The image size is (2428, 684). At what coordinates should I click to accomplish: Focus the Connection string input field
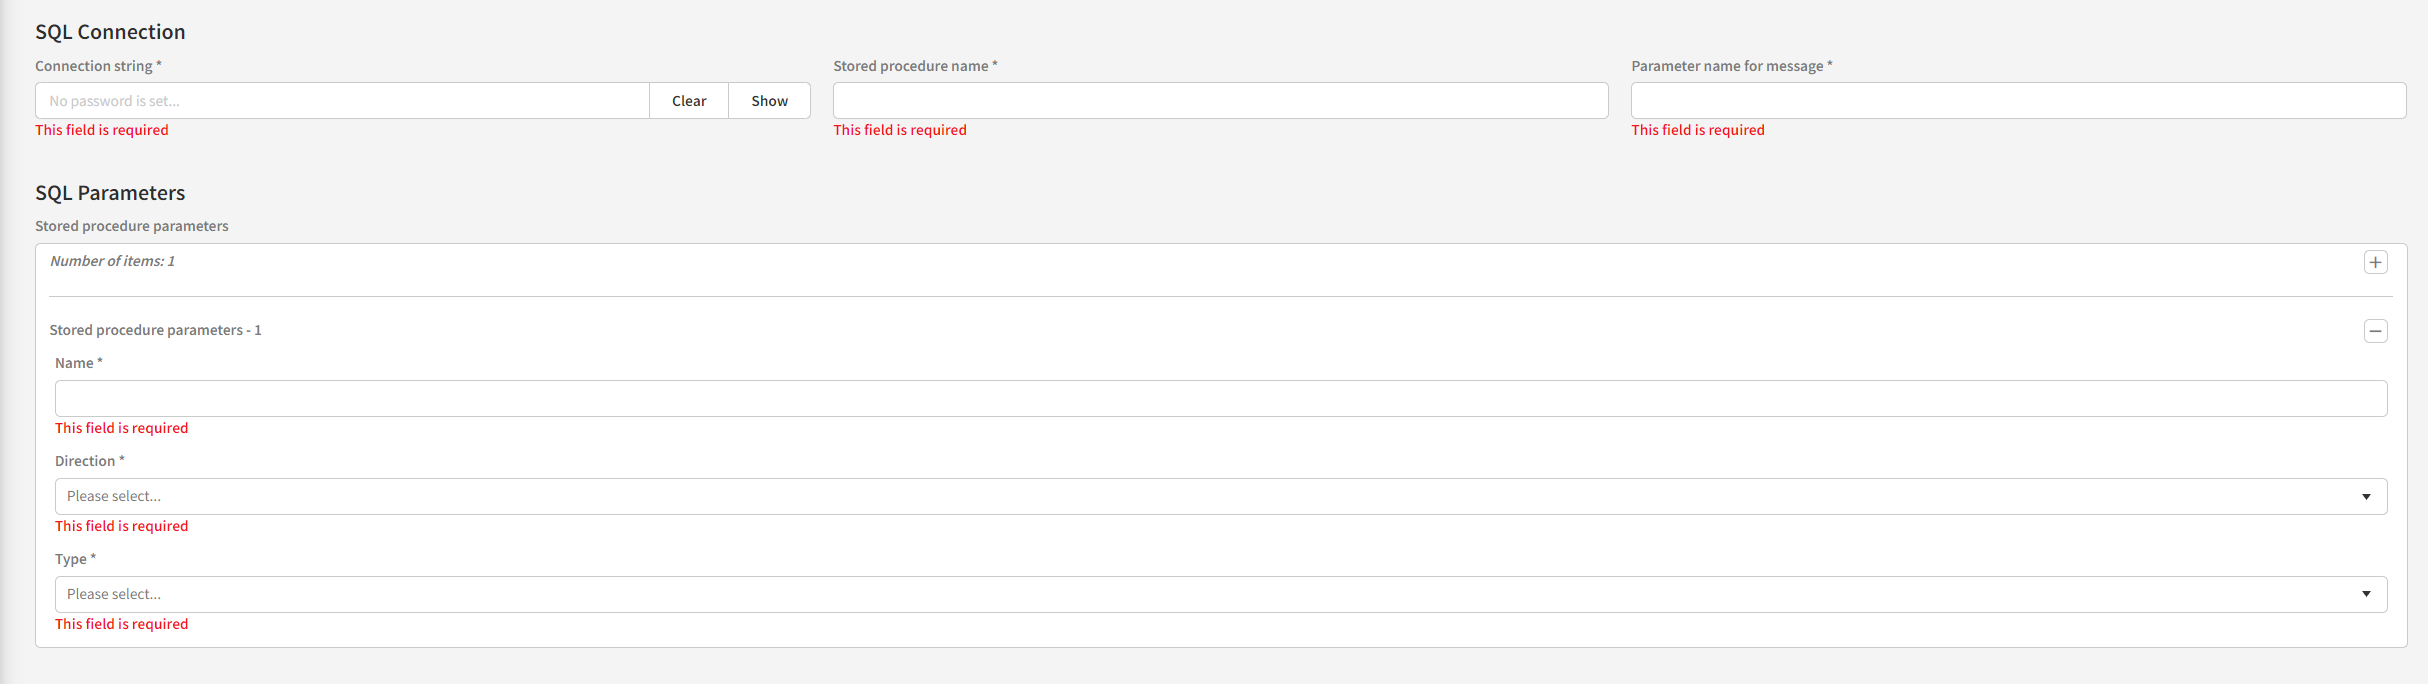(342, 101)
